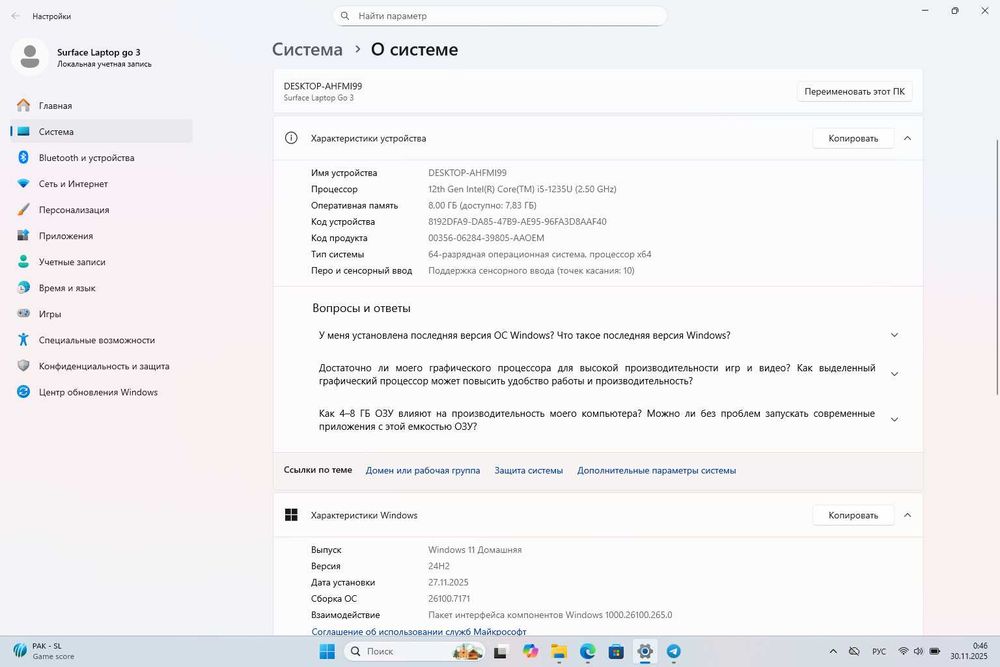Screen dimensions: 1000x667
Task: Click the Версия value 24H2
Action: click(x=439, y=566)
